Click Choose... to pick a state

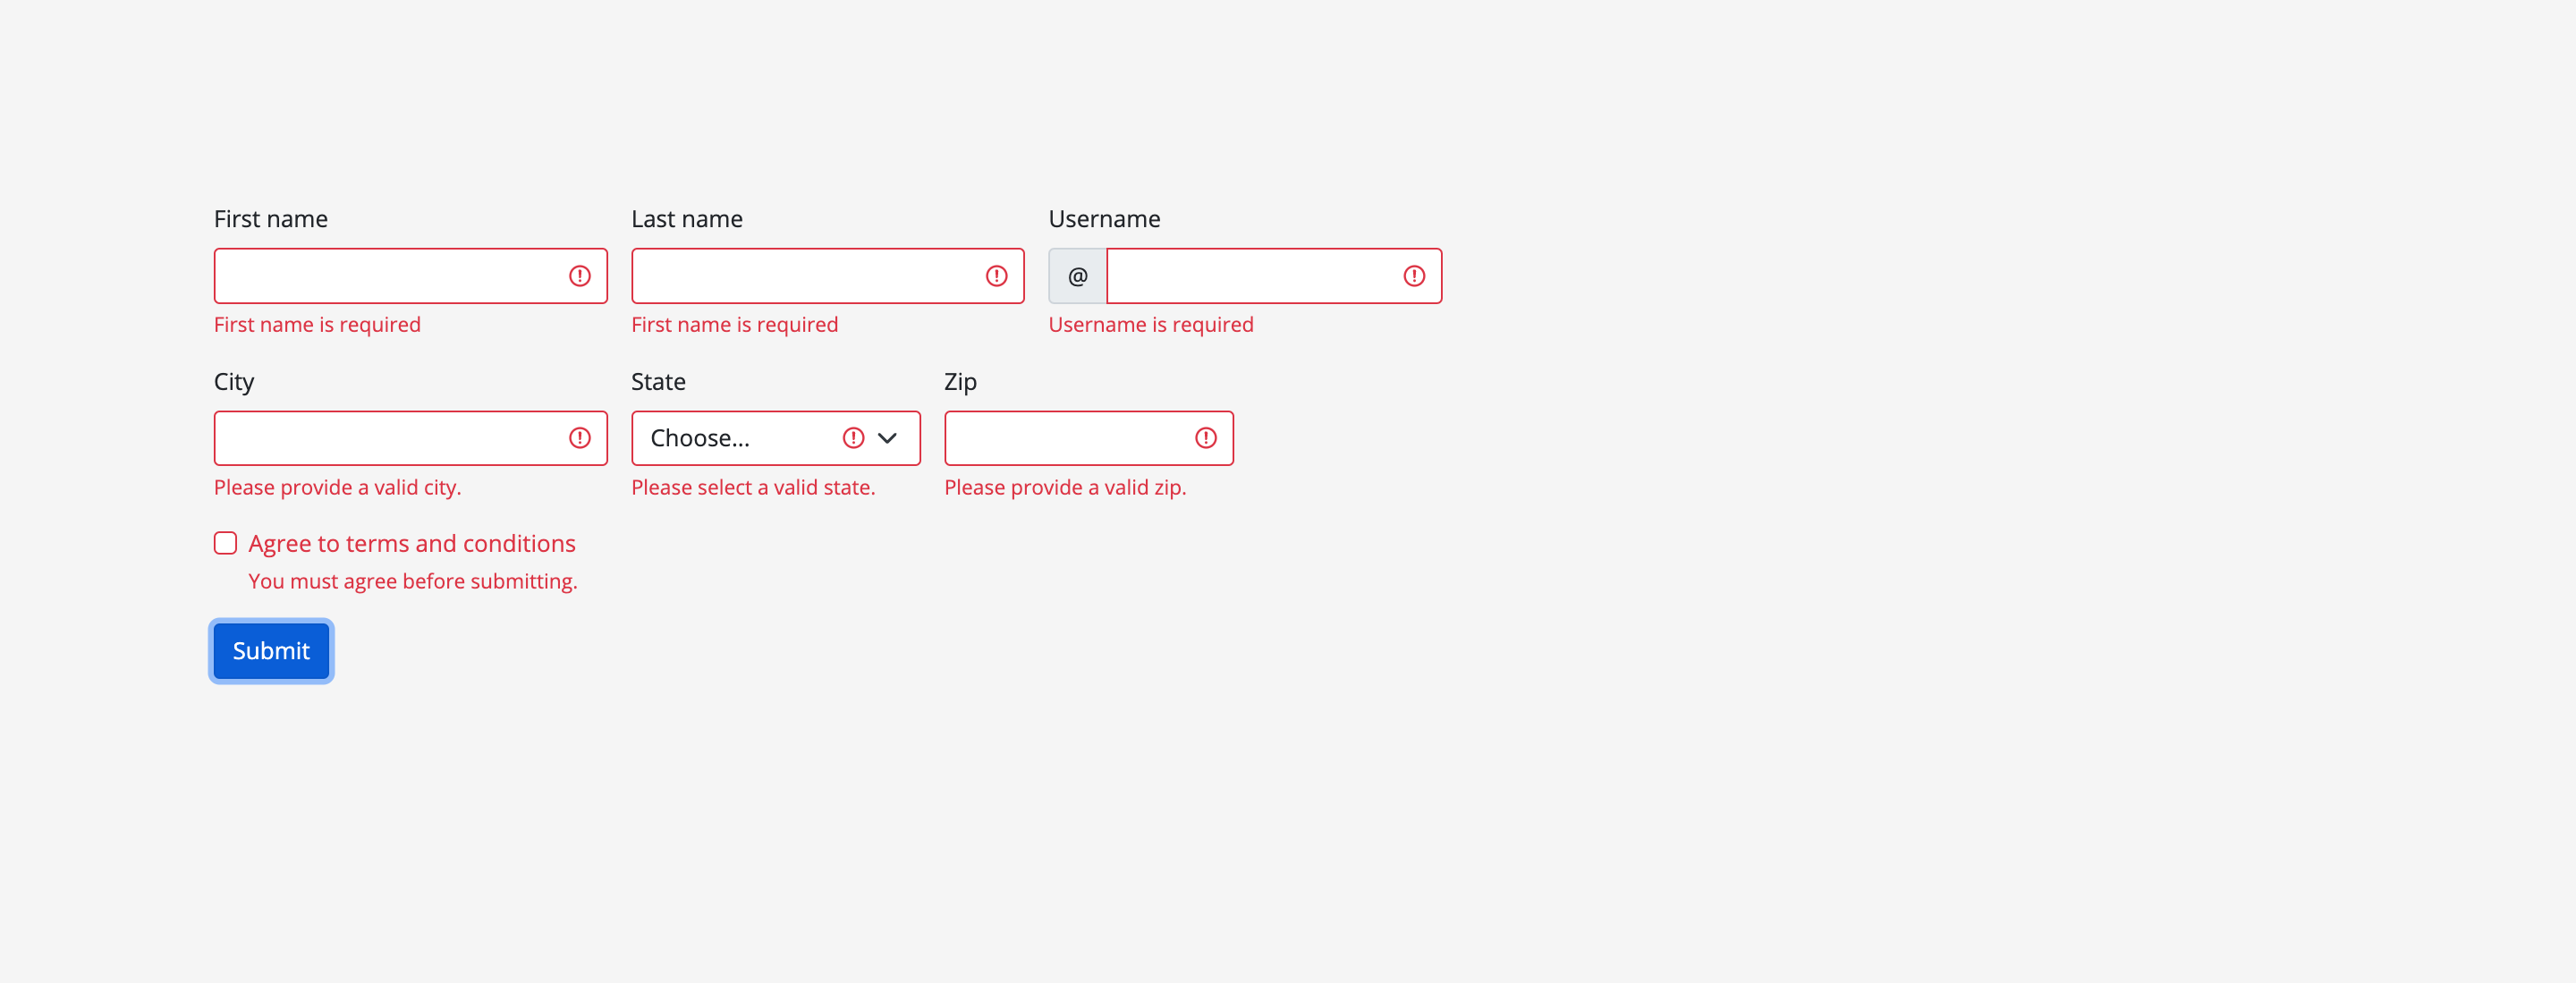coord(700,437)
